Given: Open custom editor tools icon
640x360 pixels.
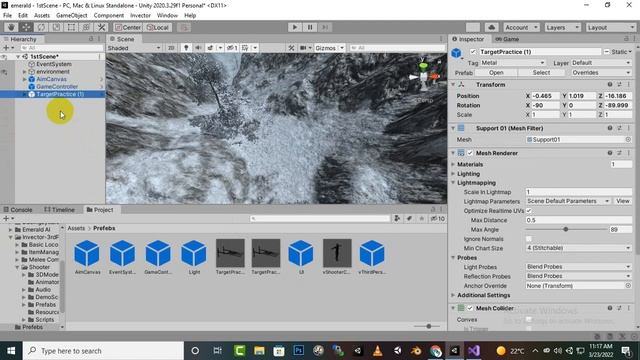Looking at the screenshot, I should tap(102, 27).
